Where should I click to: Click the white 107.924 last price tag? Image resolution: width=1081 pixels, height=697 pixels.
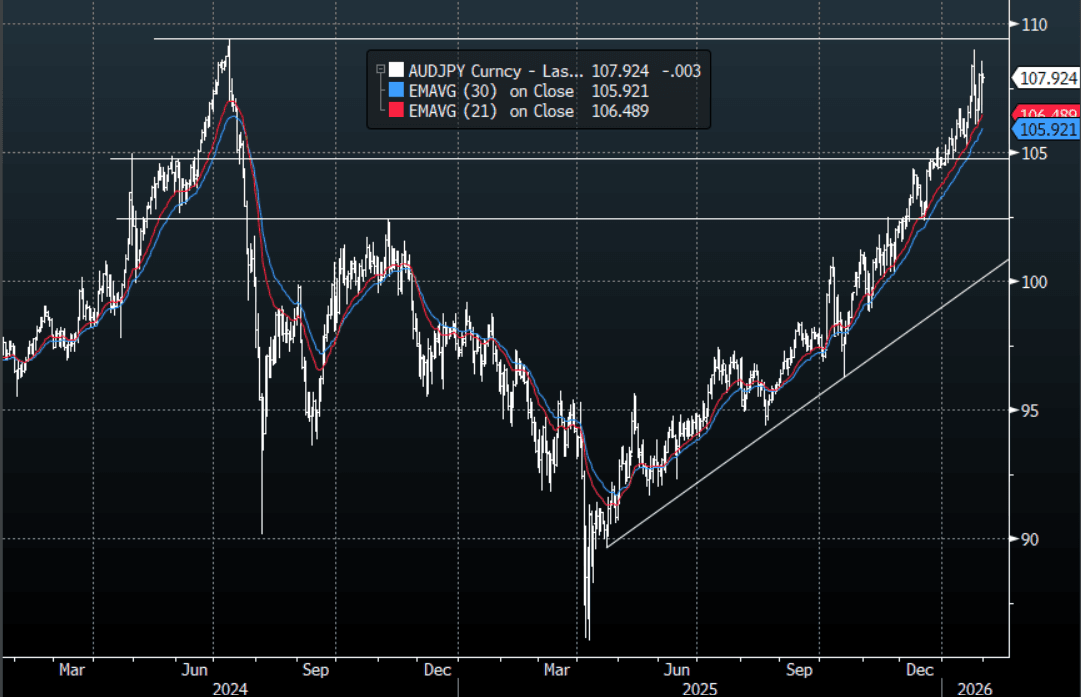(1046, 78)
